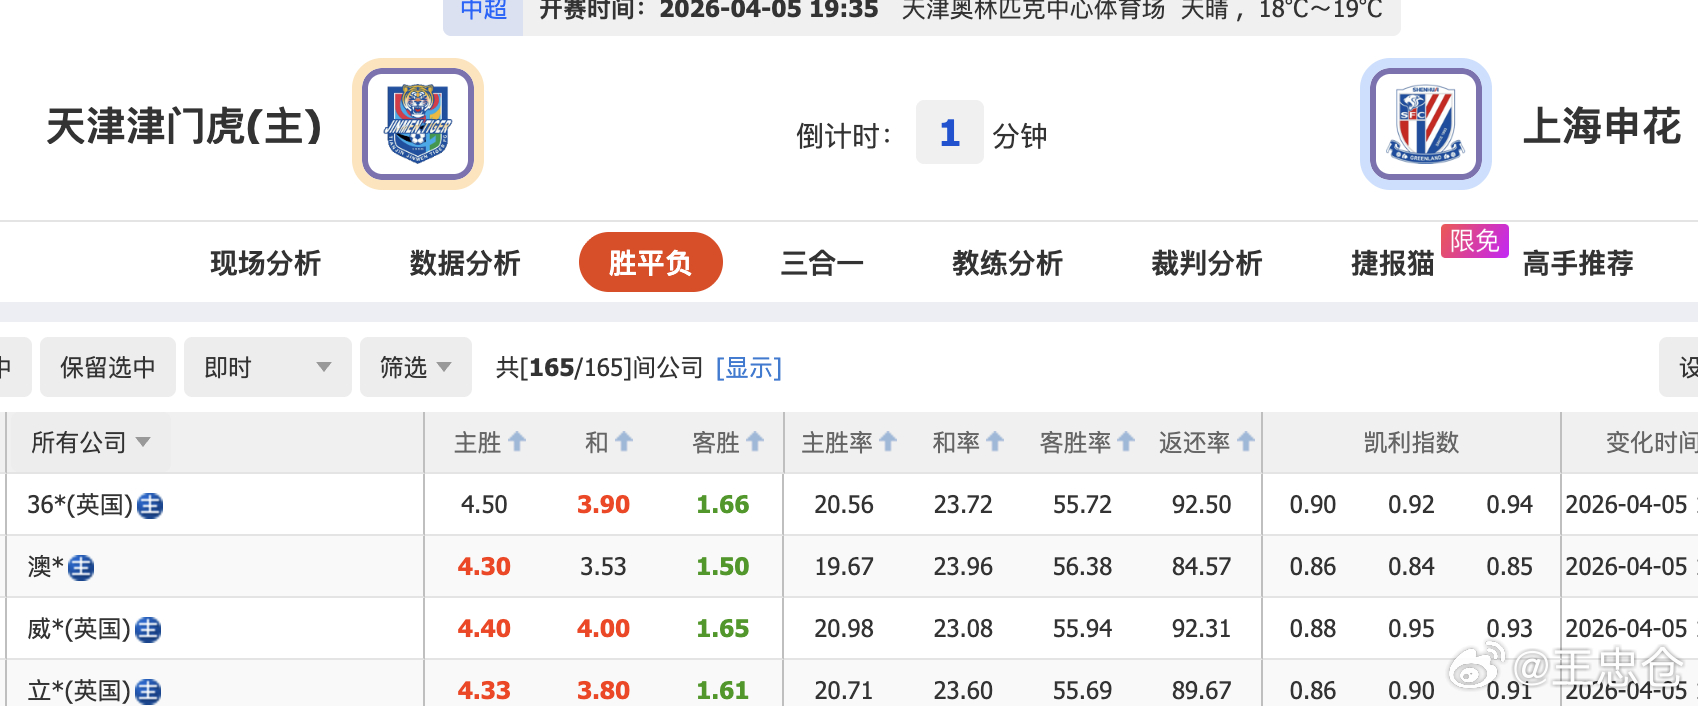The image size is (1698, 706).
Task: Click company name 澳*
Action: point(45,567)
